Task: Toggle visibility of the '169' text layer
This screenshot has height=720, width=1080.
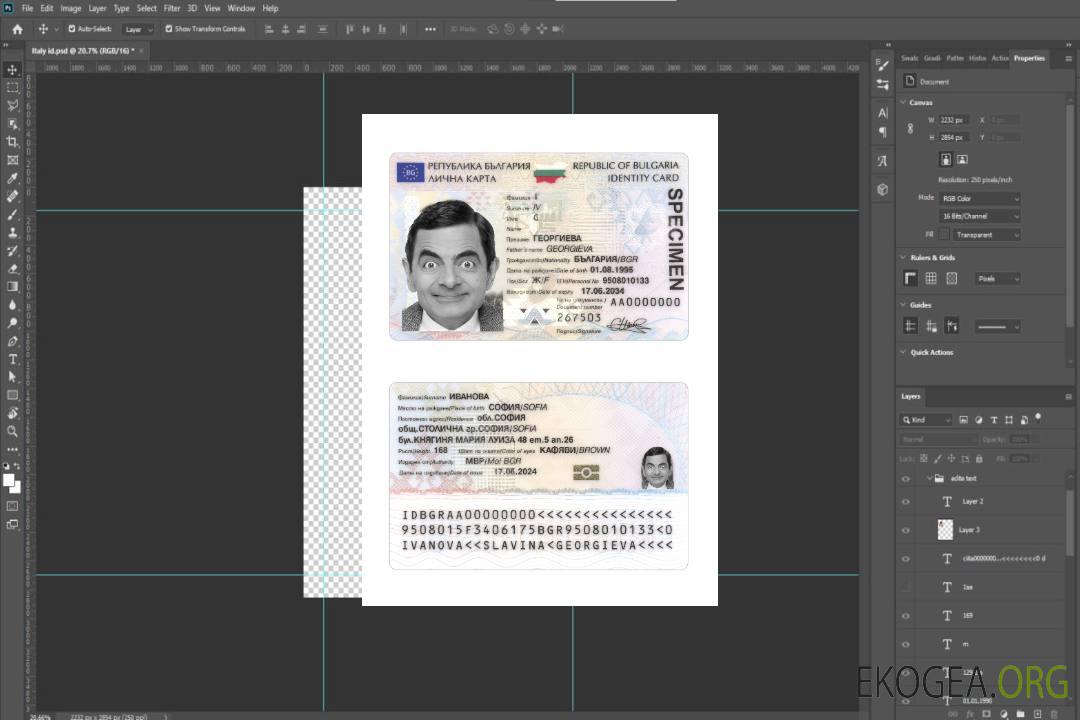Action: click(906, 616)
